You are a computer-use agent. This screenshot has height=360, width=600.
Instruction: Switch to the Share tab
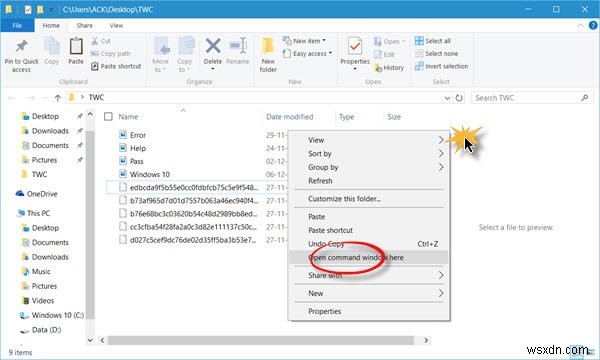pos(85,26)
